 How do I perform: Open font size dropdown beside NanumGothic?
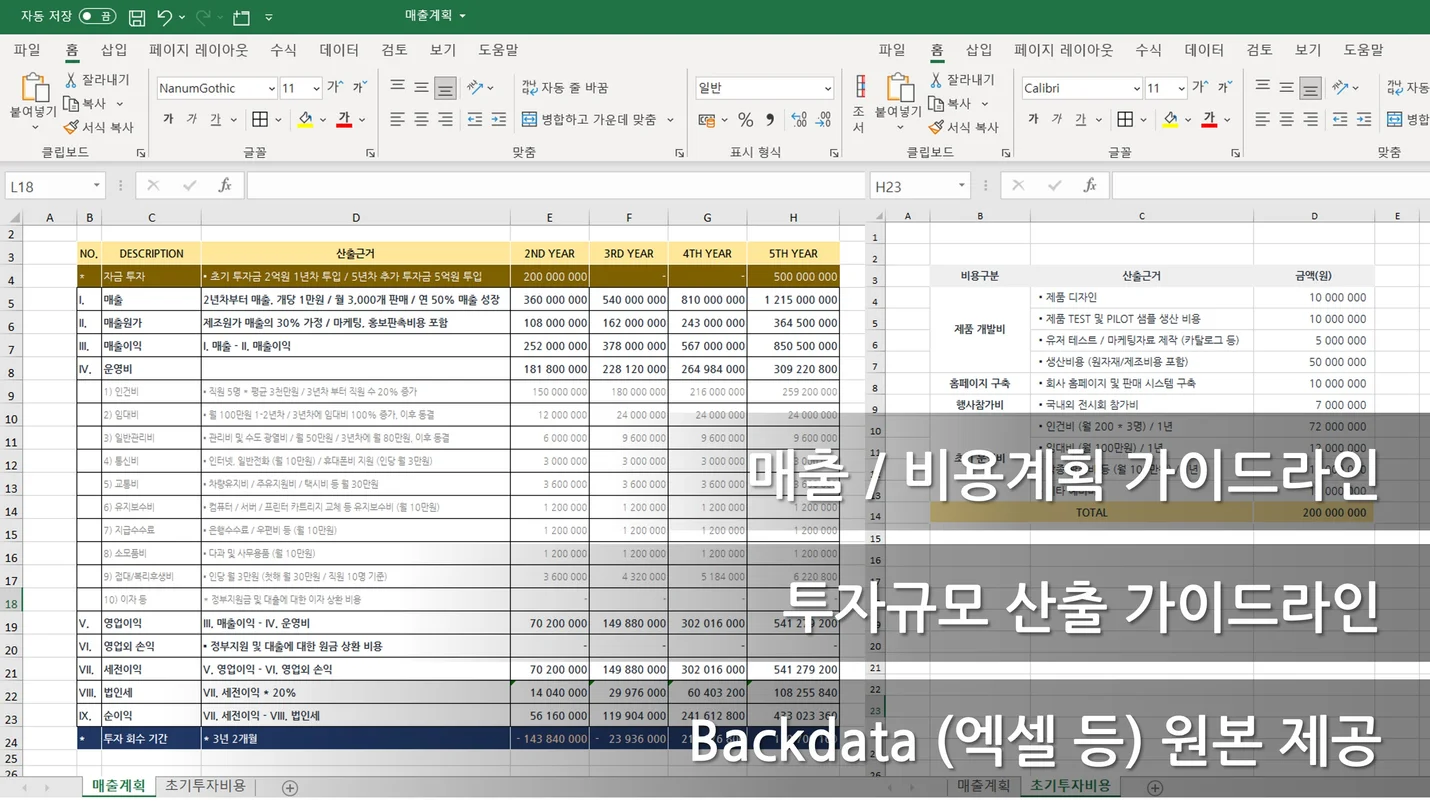click(316, 88)
